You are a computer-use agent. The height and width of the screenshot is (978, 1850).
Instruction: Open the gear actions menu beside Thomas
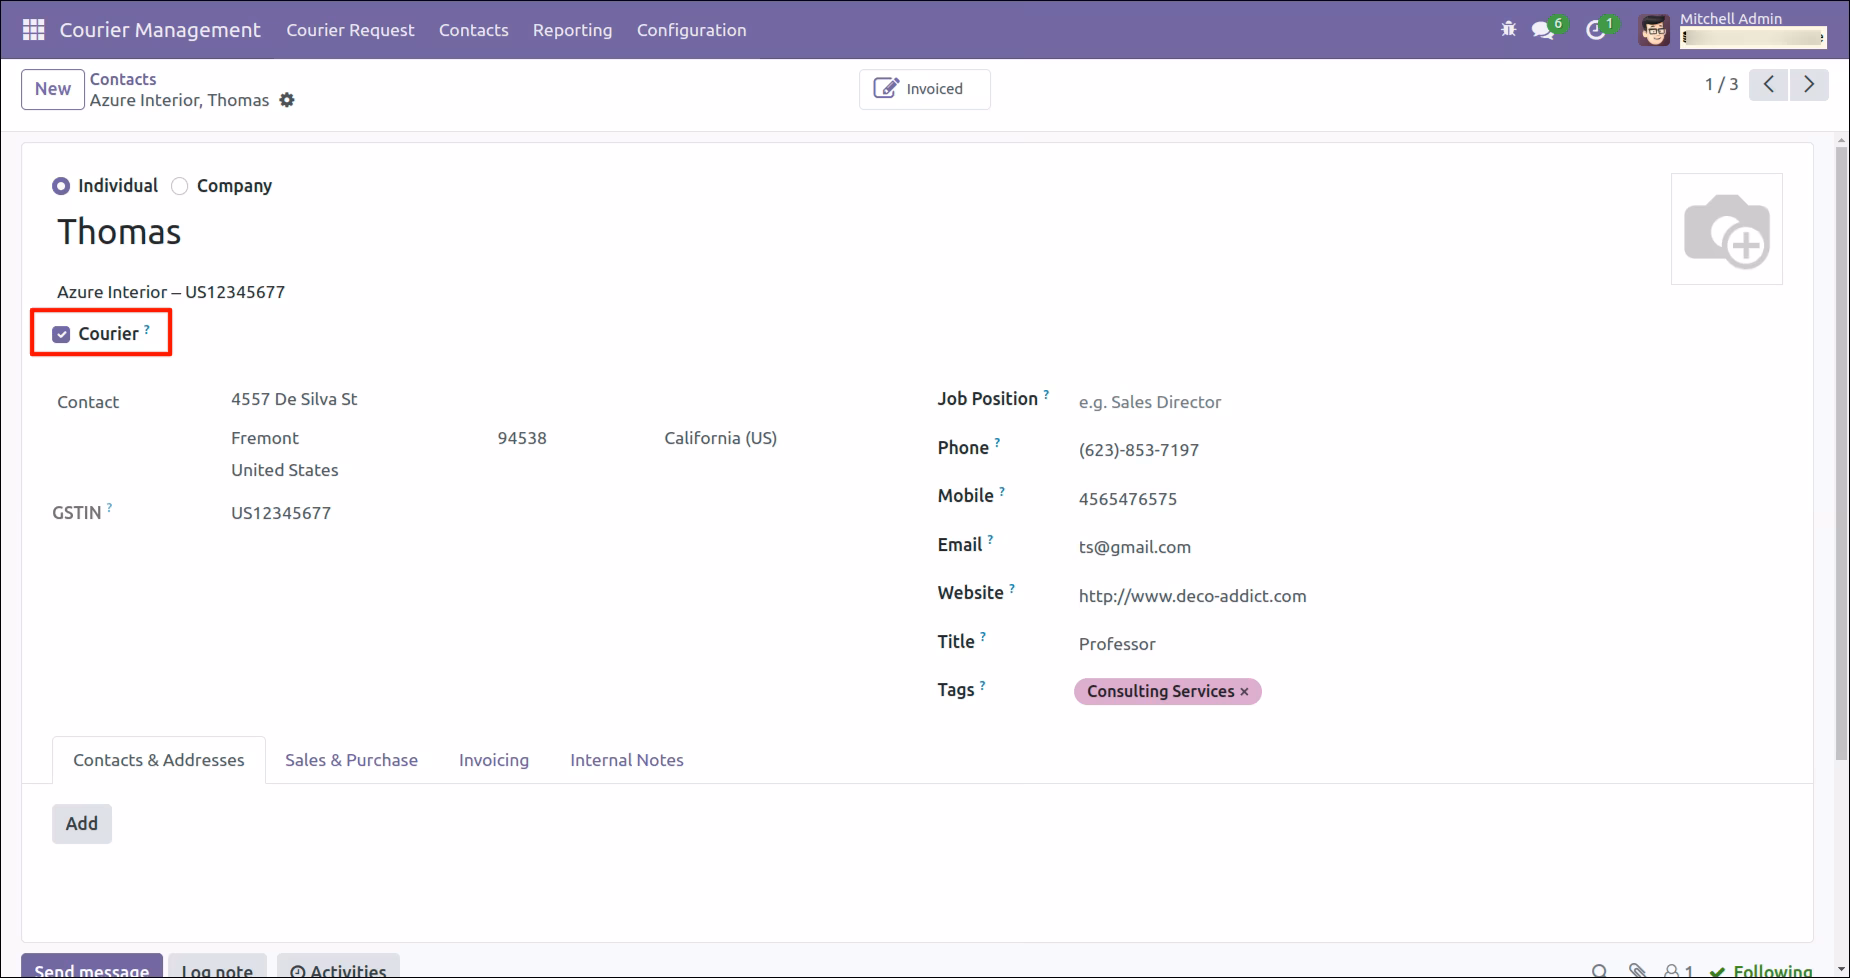click(287, 100)
